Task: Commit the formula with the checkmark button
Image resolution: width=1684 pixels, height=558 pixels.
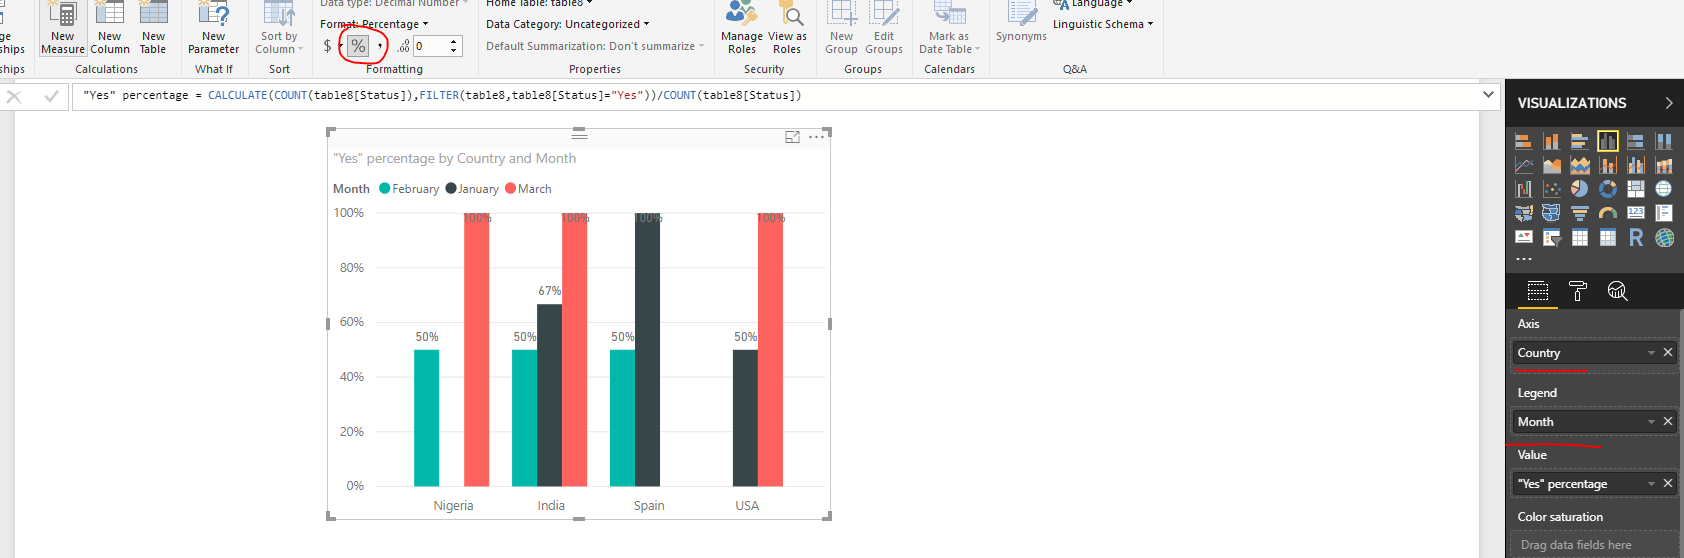Action: tap(51, 96)
